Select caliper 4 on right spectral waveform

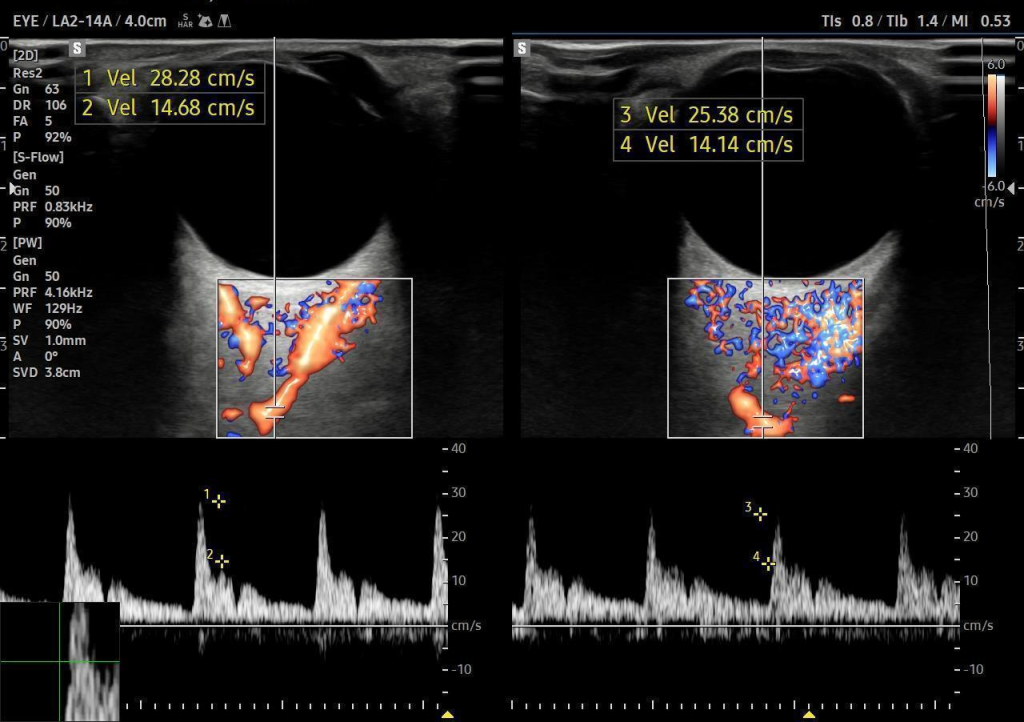768,563
